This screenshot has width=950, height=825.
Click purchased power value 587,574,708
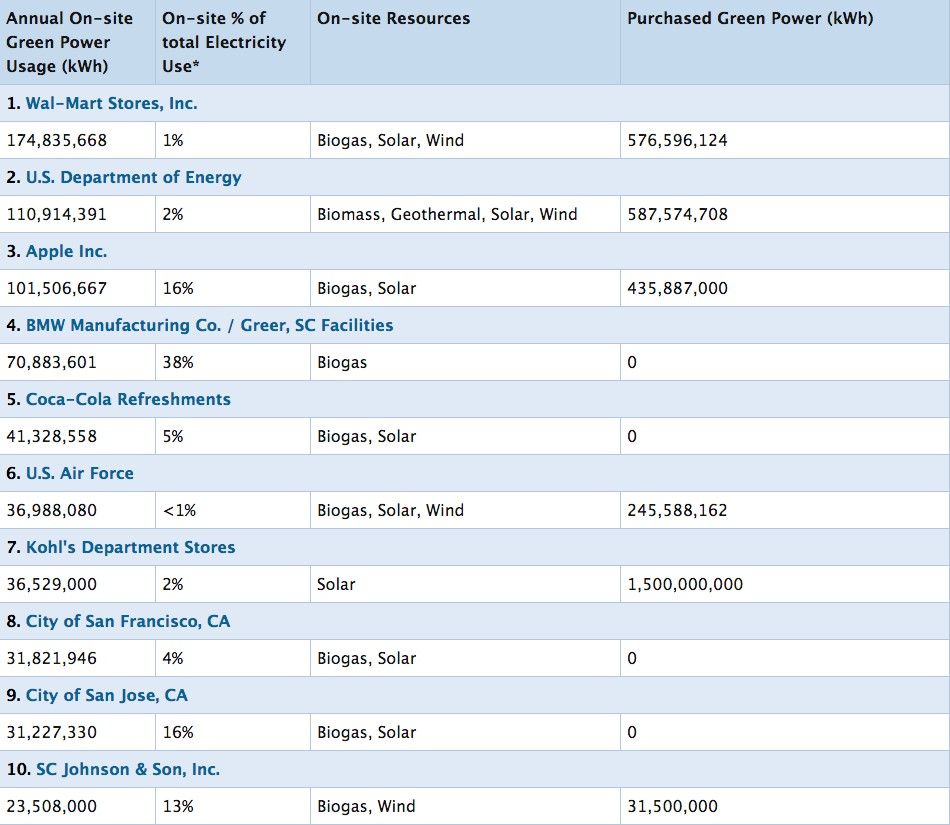[x=677, y=214]
